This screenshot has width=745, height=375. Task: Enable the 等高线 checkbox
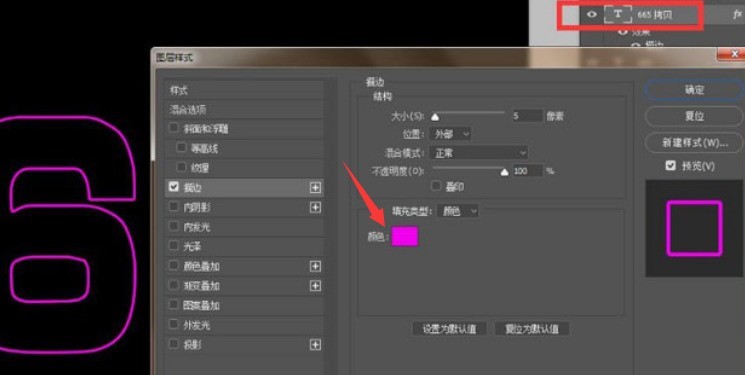coord(181,147)
